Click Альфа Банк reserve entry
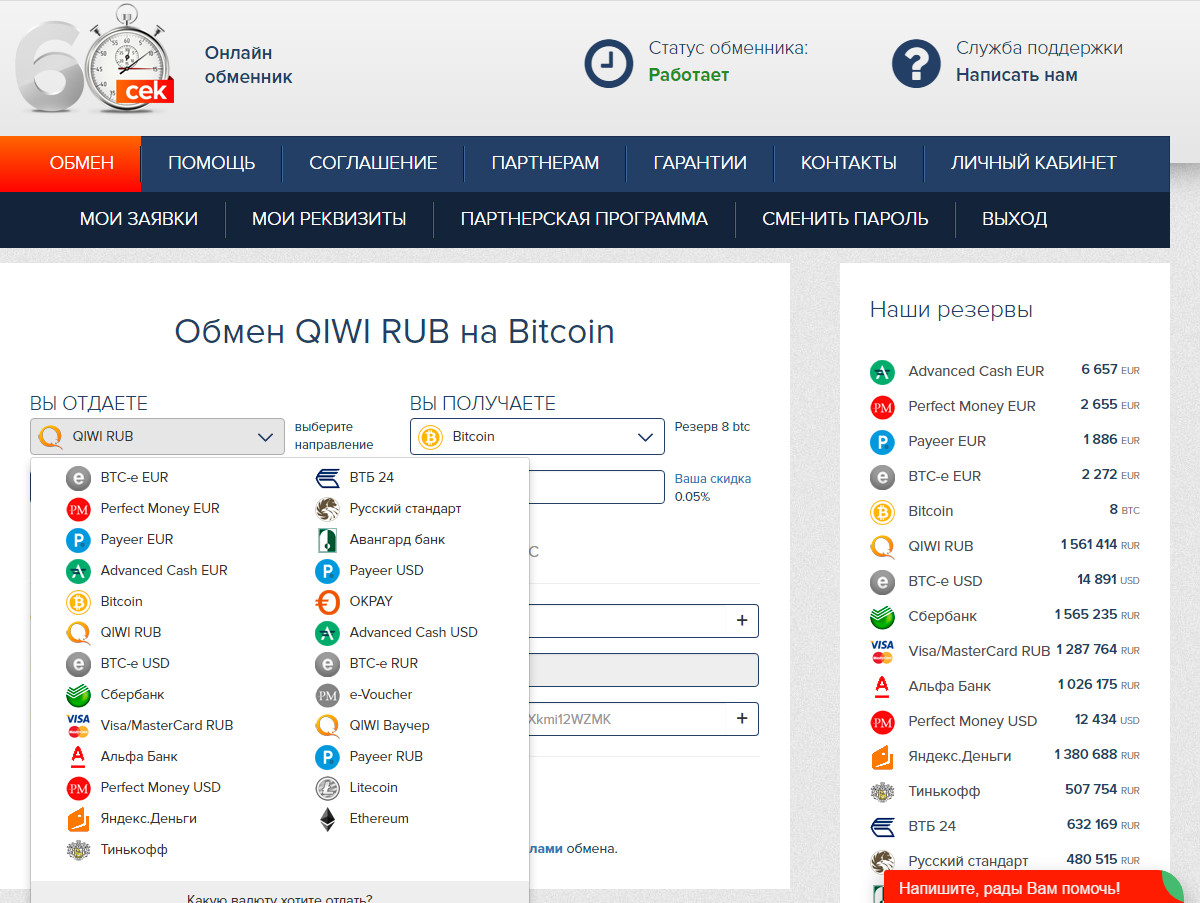Image resolution: width=1200 pixels, height=903 pixels. click(x=1004, y=686)
